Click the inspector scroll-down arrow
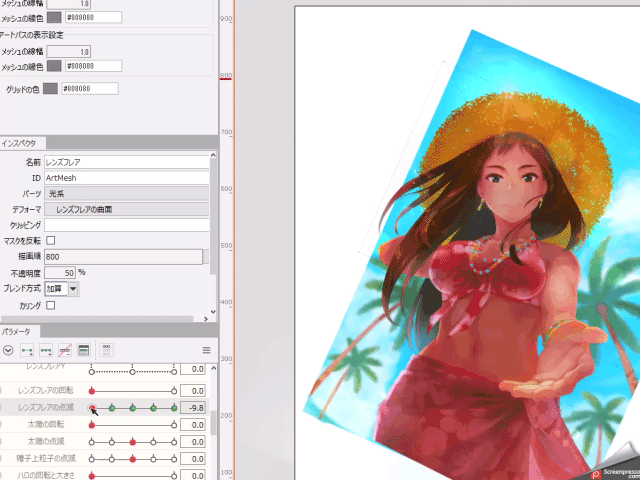Viewport: 640px width, 480px height. 213,311
